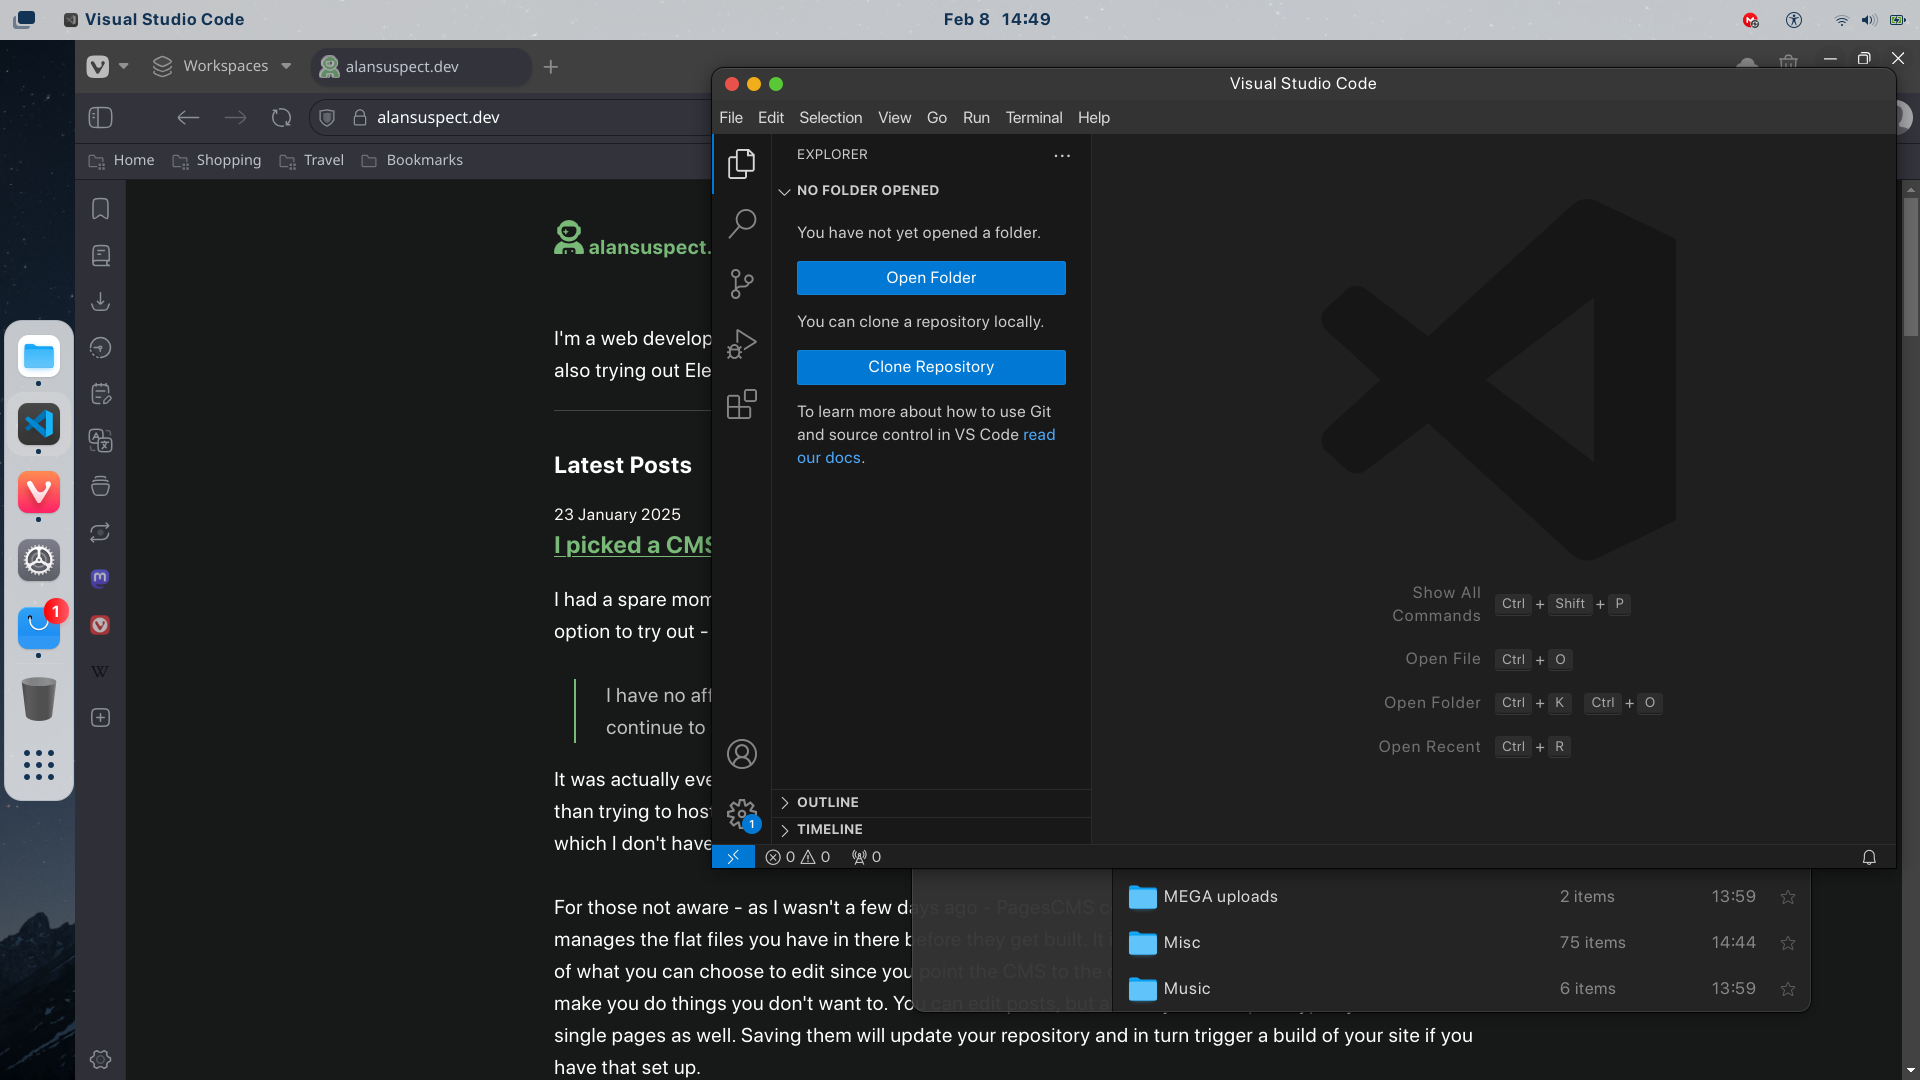Open a new tab in Vivaldi
The height and width of the screenshot is (1080, 1920).
click(551, 67)
